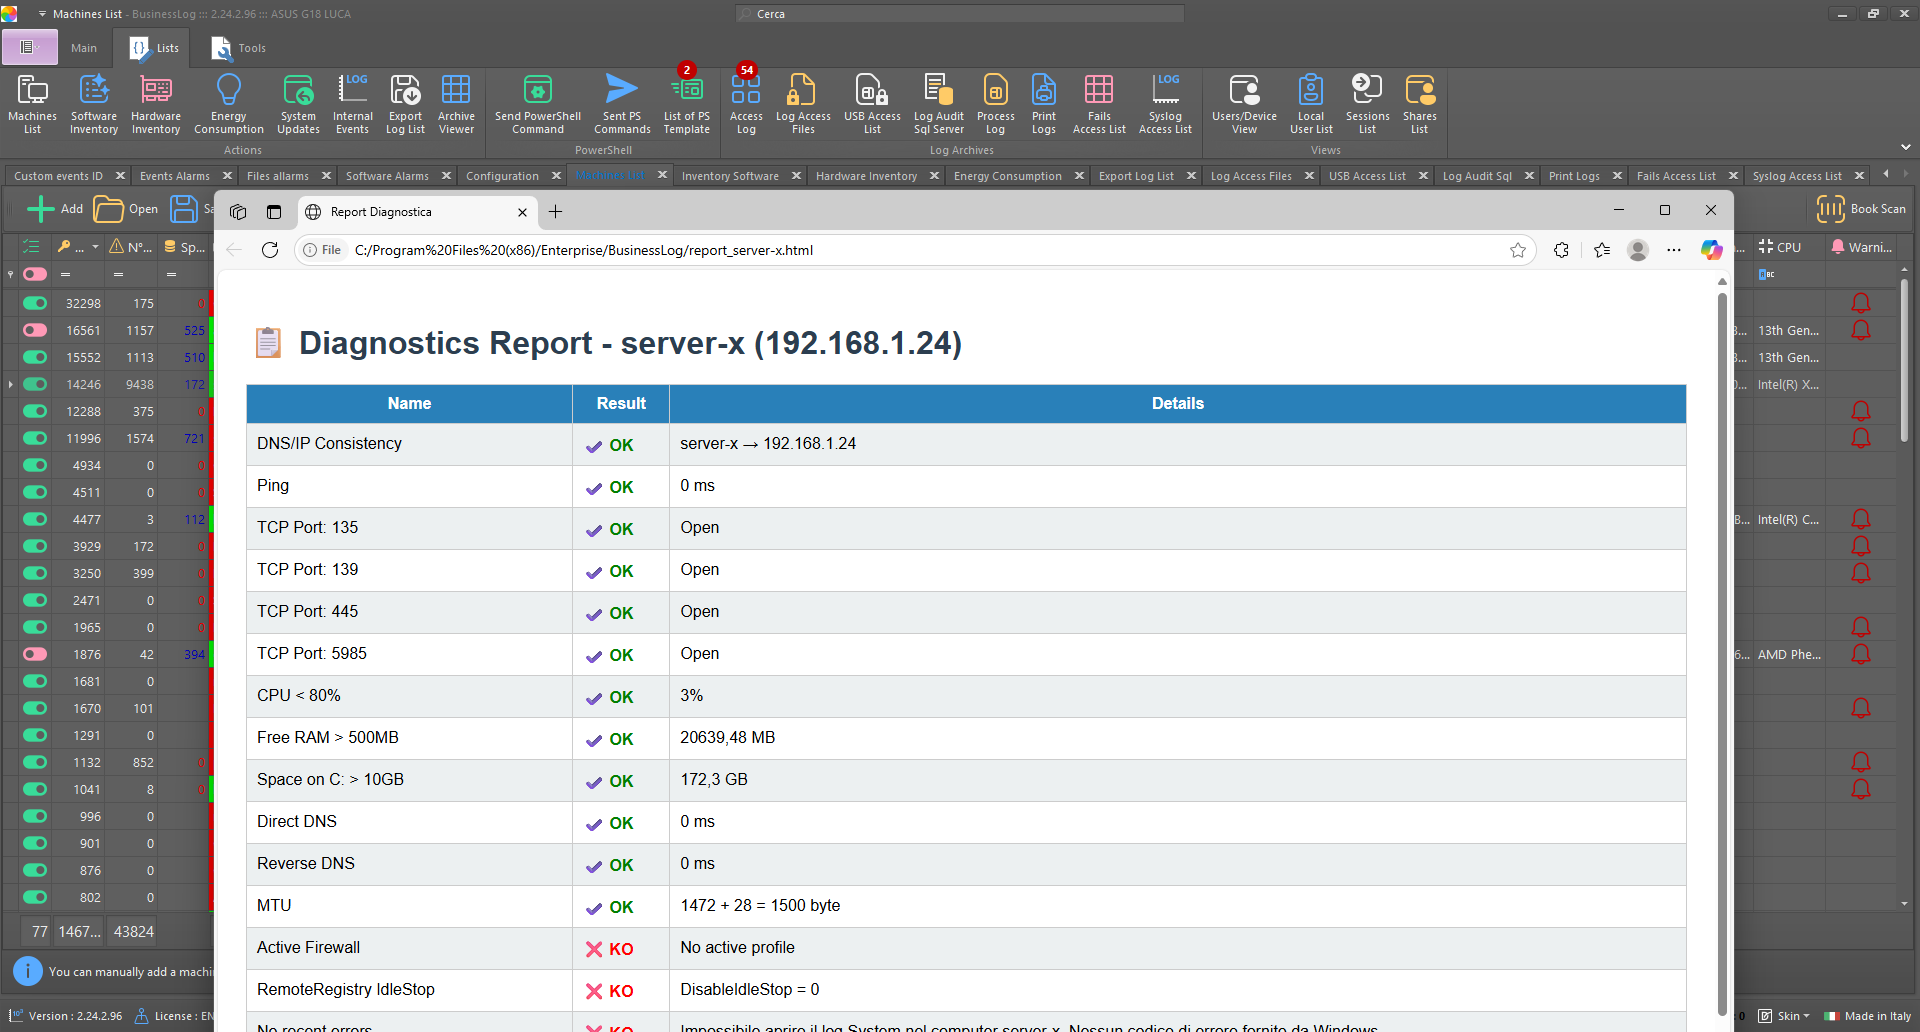Click the browser Copilot icon
1920x1032 pixels.
pos(1711,250)
